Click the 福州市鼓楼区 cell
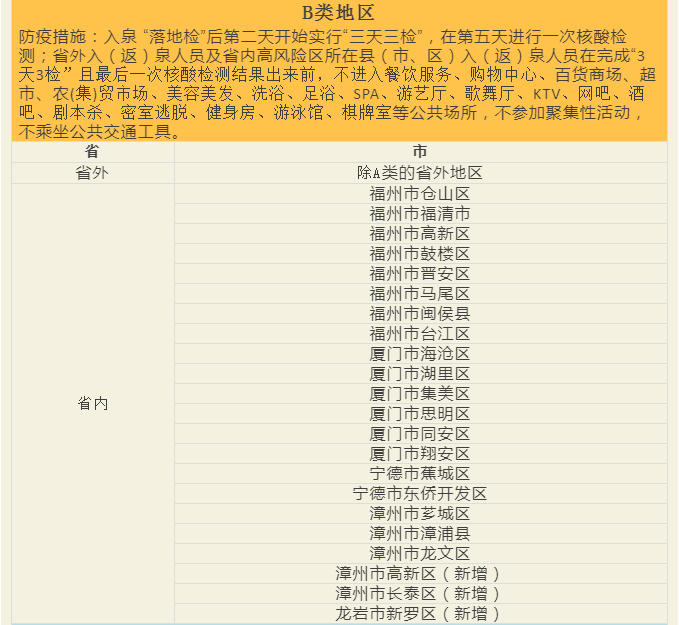 click(x=420, y=253)
